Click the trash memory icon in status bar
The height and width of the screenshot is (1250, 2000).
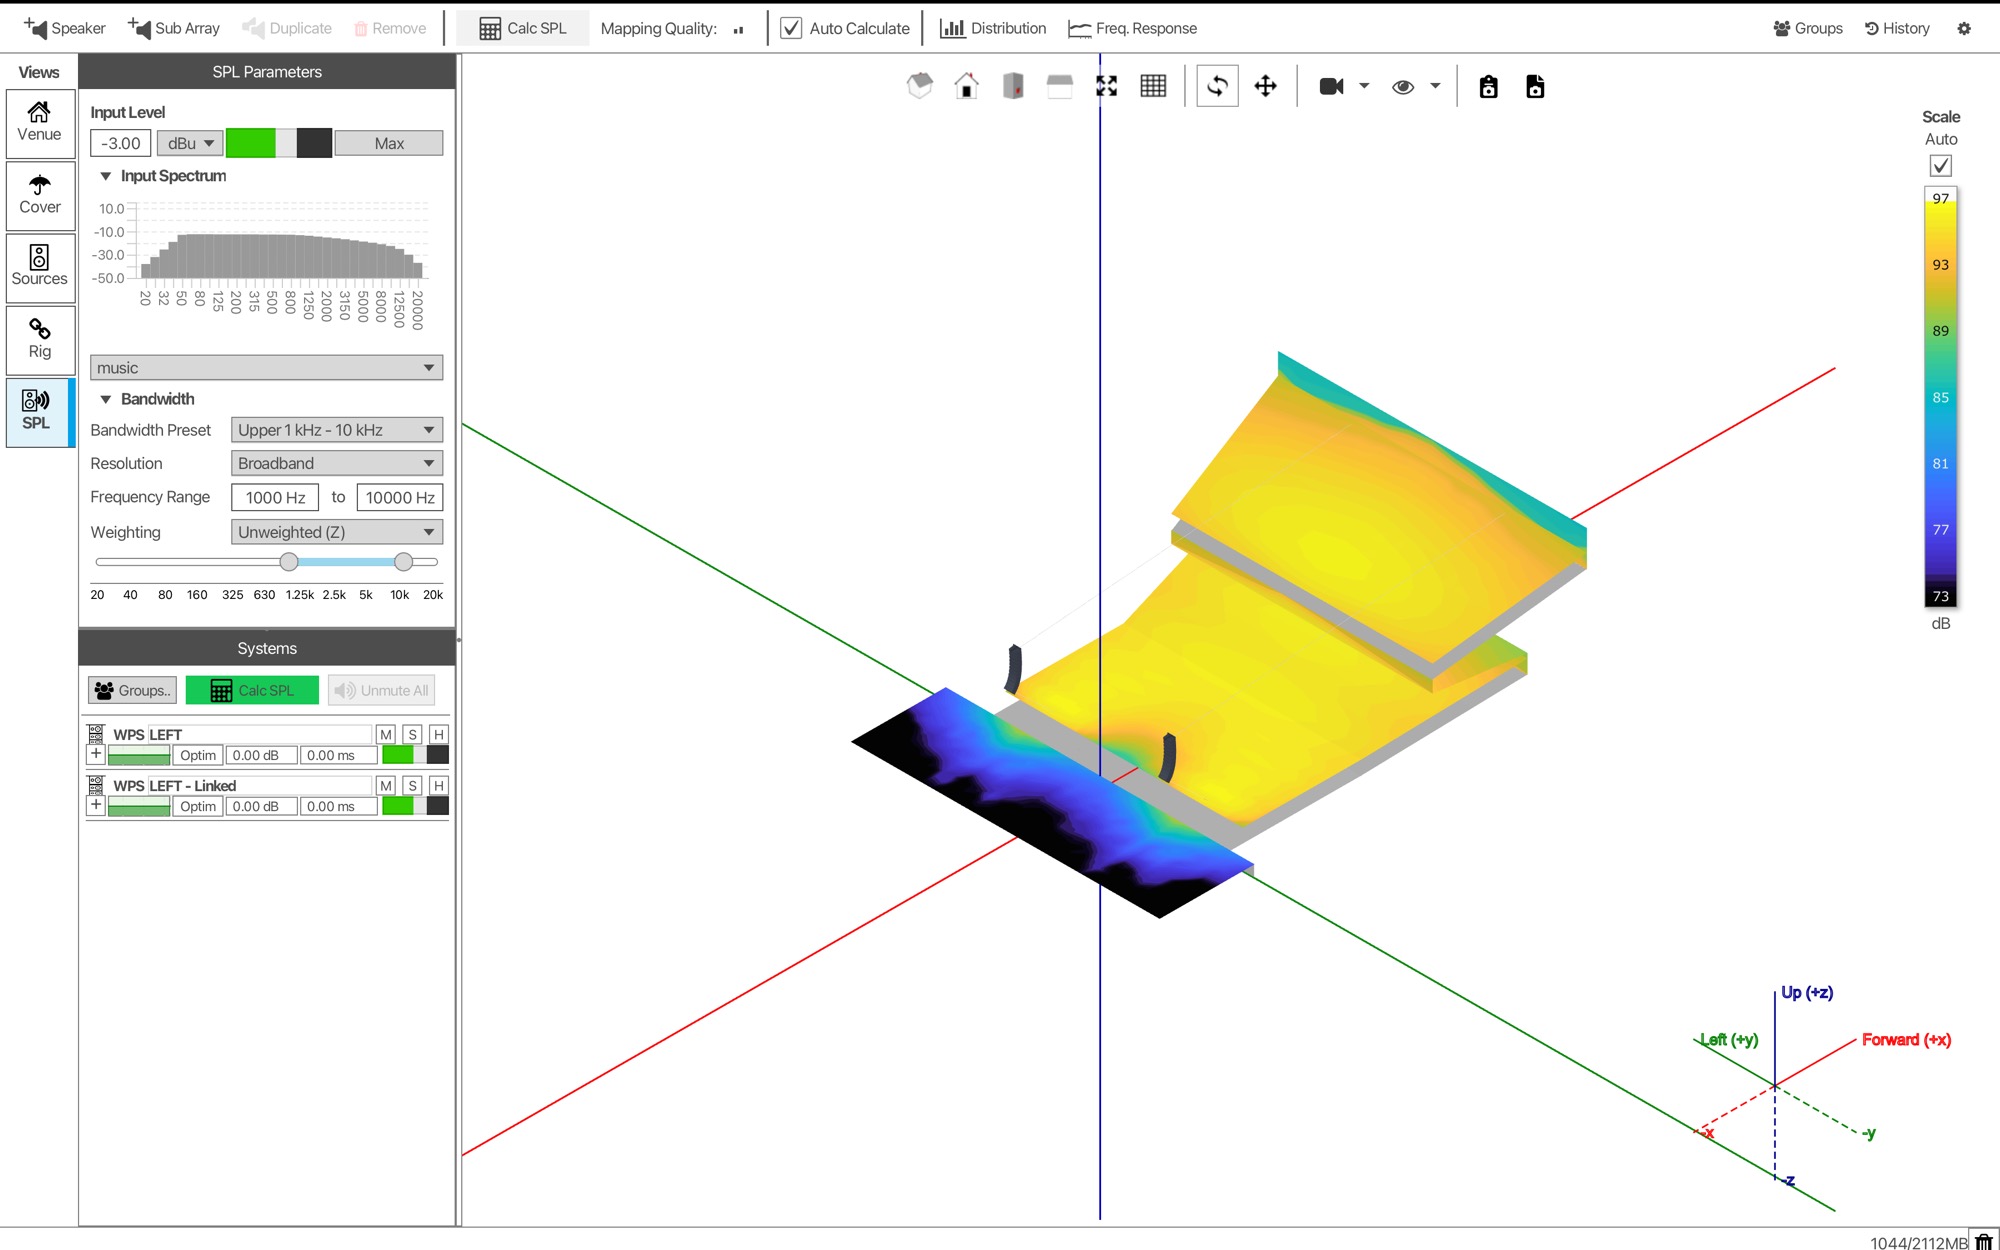pos(1983,1241)
